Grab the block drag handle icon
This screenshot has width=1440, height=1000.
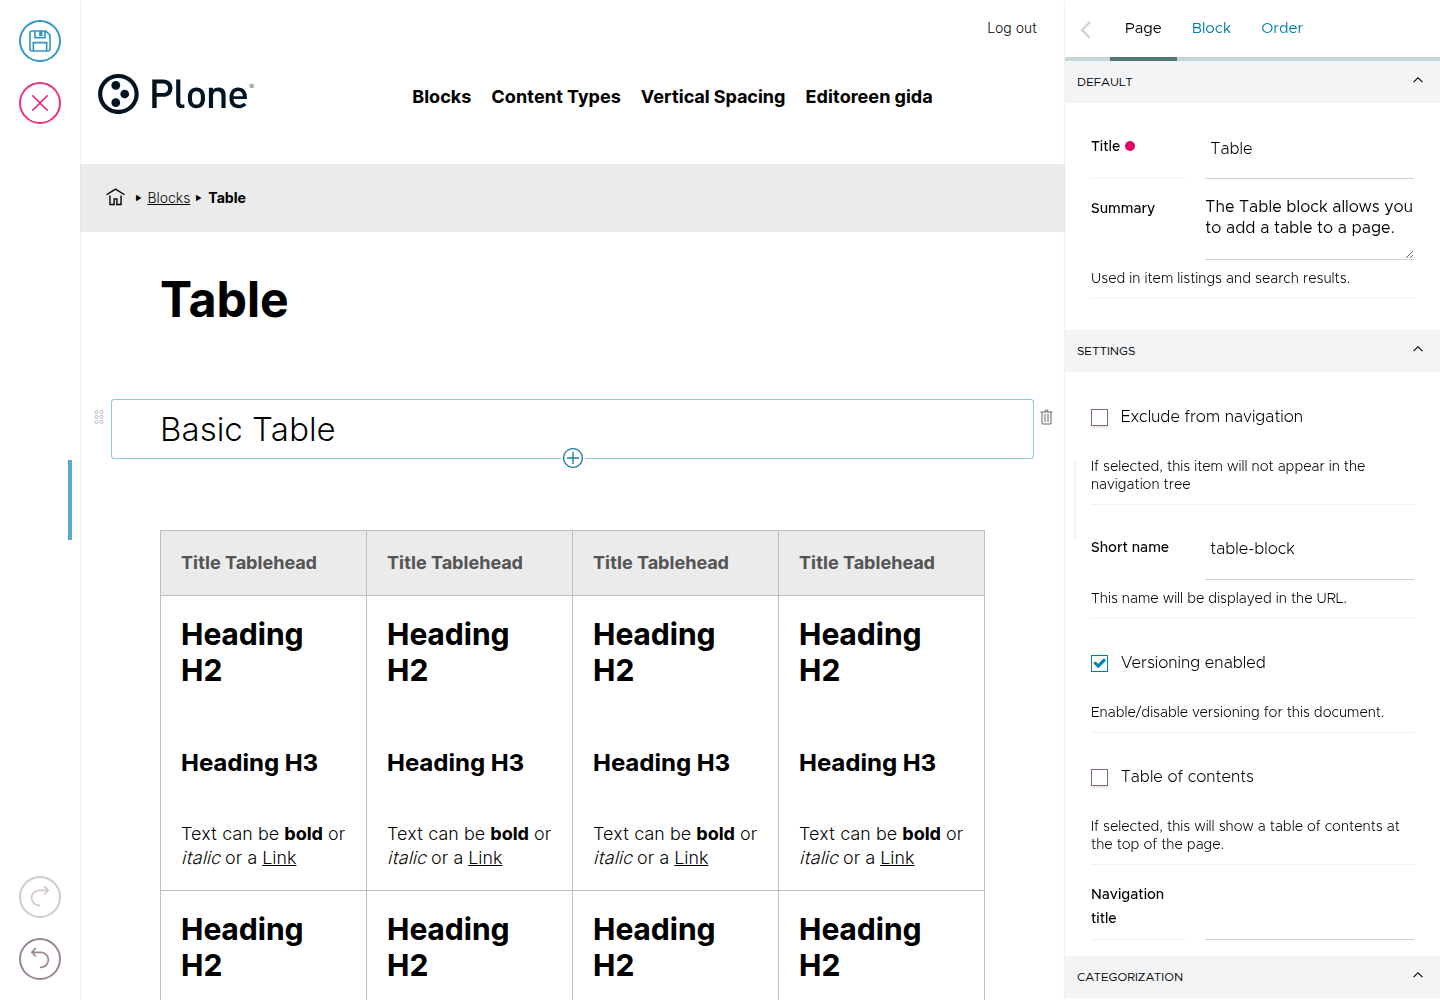point(99,417)
